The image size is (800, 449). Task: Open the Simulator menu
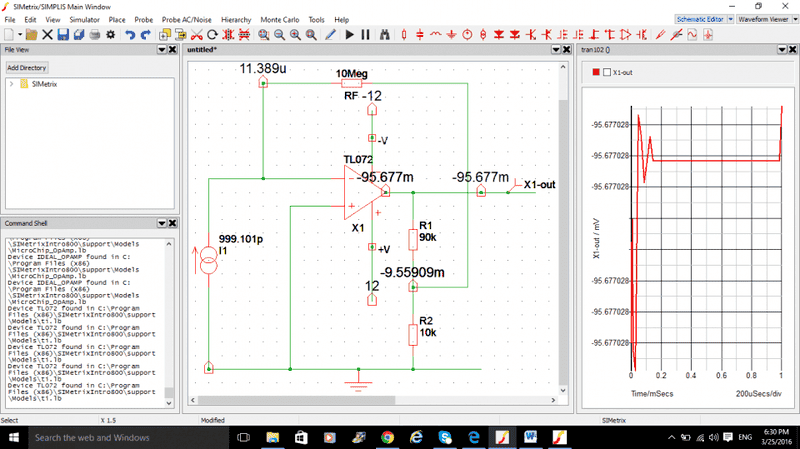point(84,19)
